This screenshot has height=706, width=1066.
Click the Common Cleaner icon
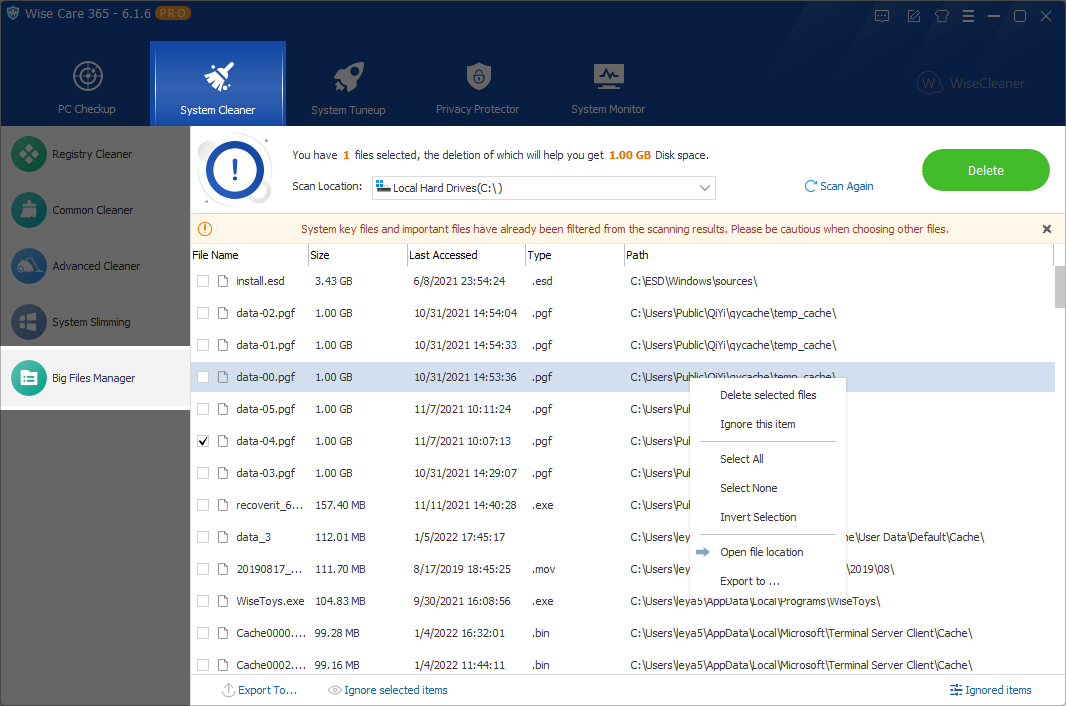tap(29, 210)
